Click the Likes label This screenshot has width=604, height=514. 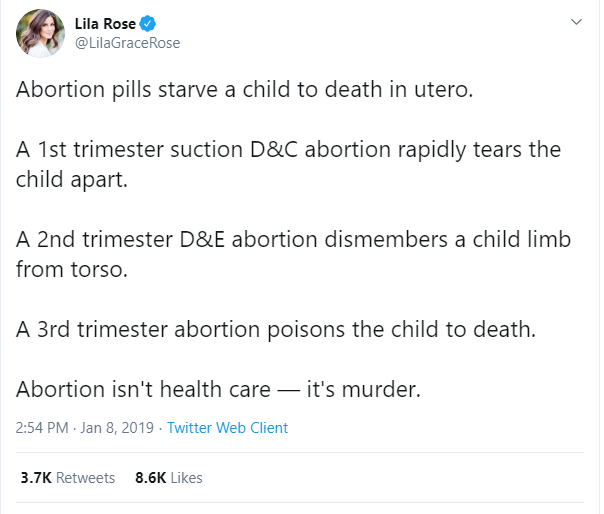186,478
